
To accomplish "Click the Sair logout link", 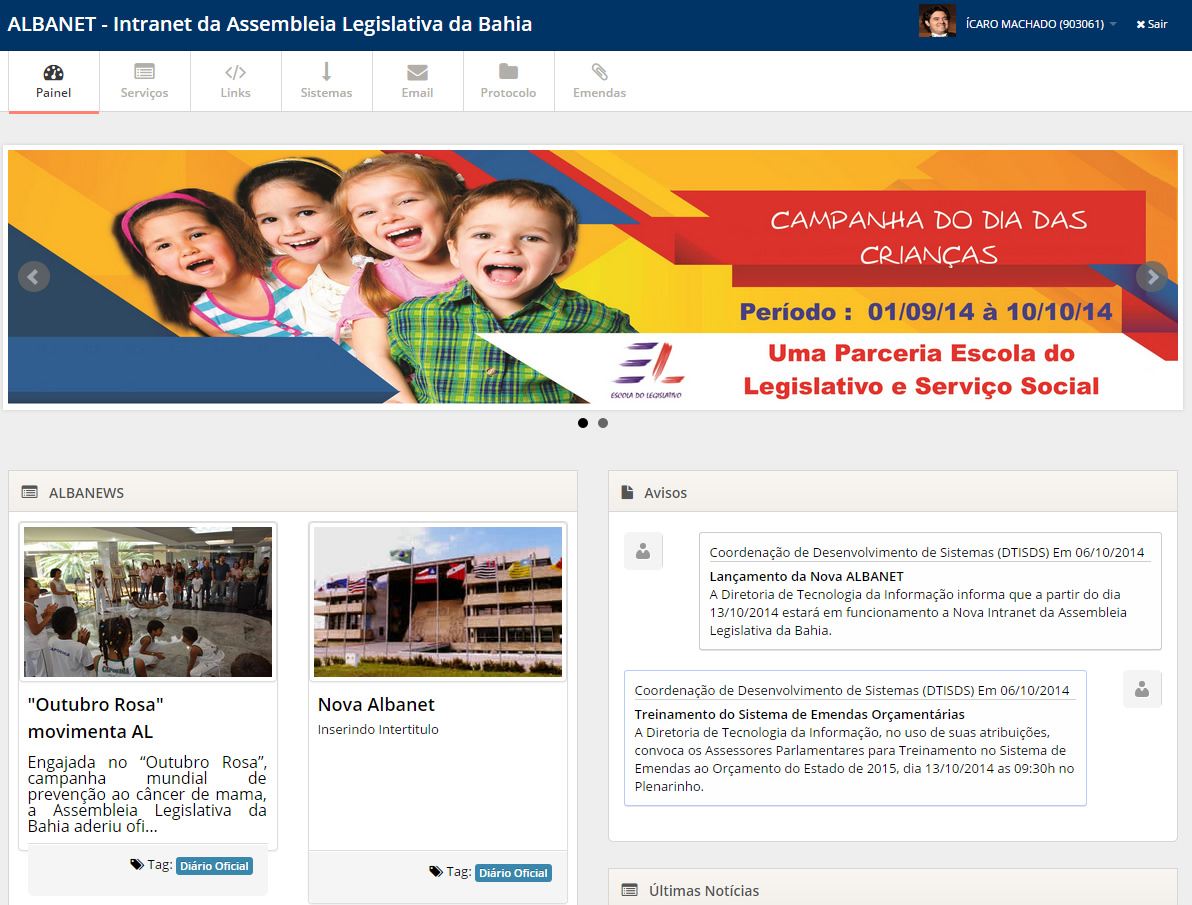I will pos(1152,24).
